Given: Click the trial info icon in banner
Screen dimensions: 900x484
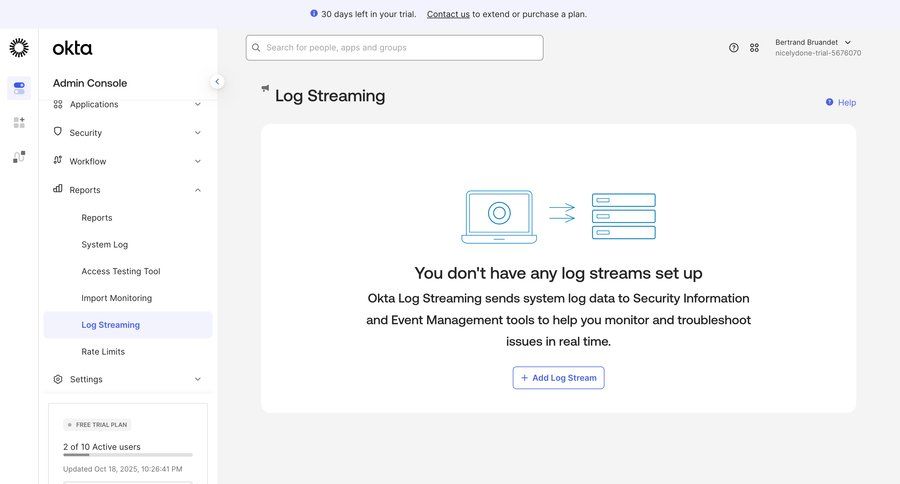Looking at the screenshot, I should 314,13.
